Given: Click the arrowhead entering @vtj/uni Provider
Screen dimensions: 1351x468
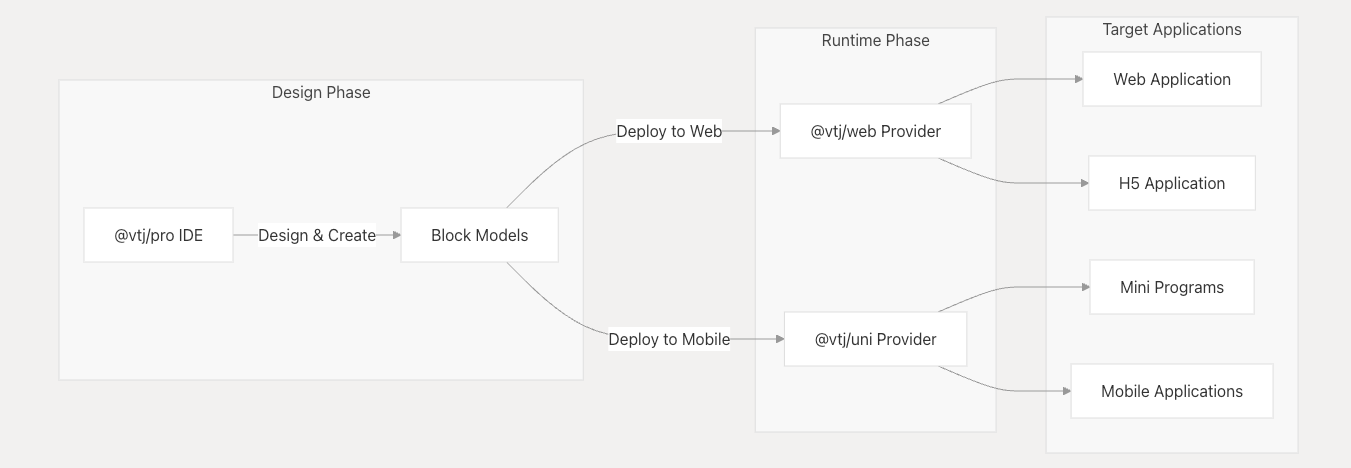Looking at the screenshot, I should (x=778, y=339).
